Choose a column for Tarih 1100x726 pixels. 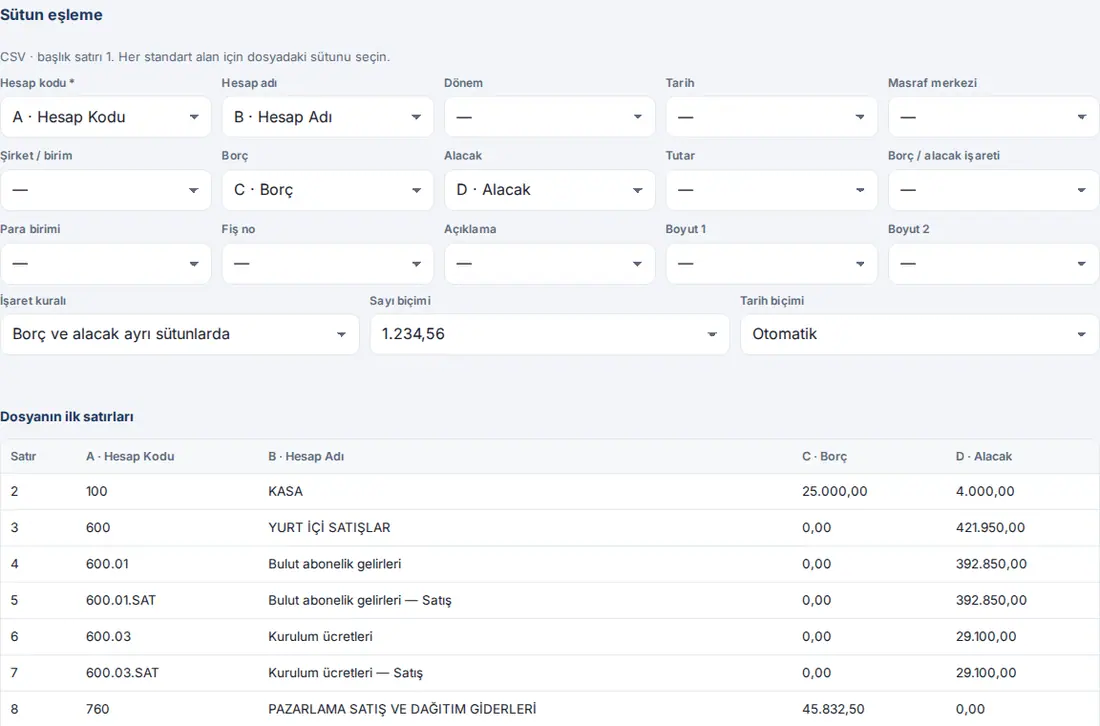coord(772,117)
